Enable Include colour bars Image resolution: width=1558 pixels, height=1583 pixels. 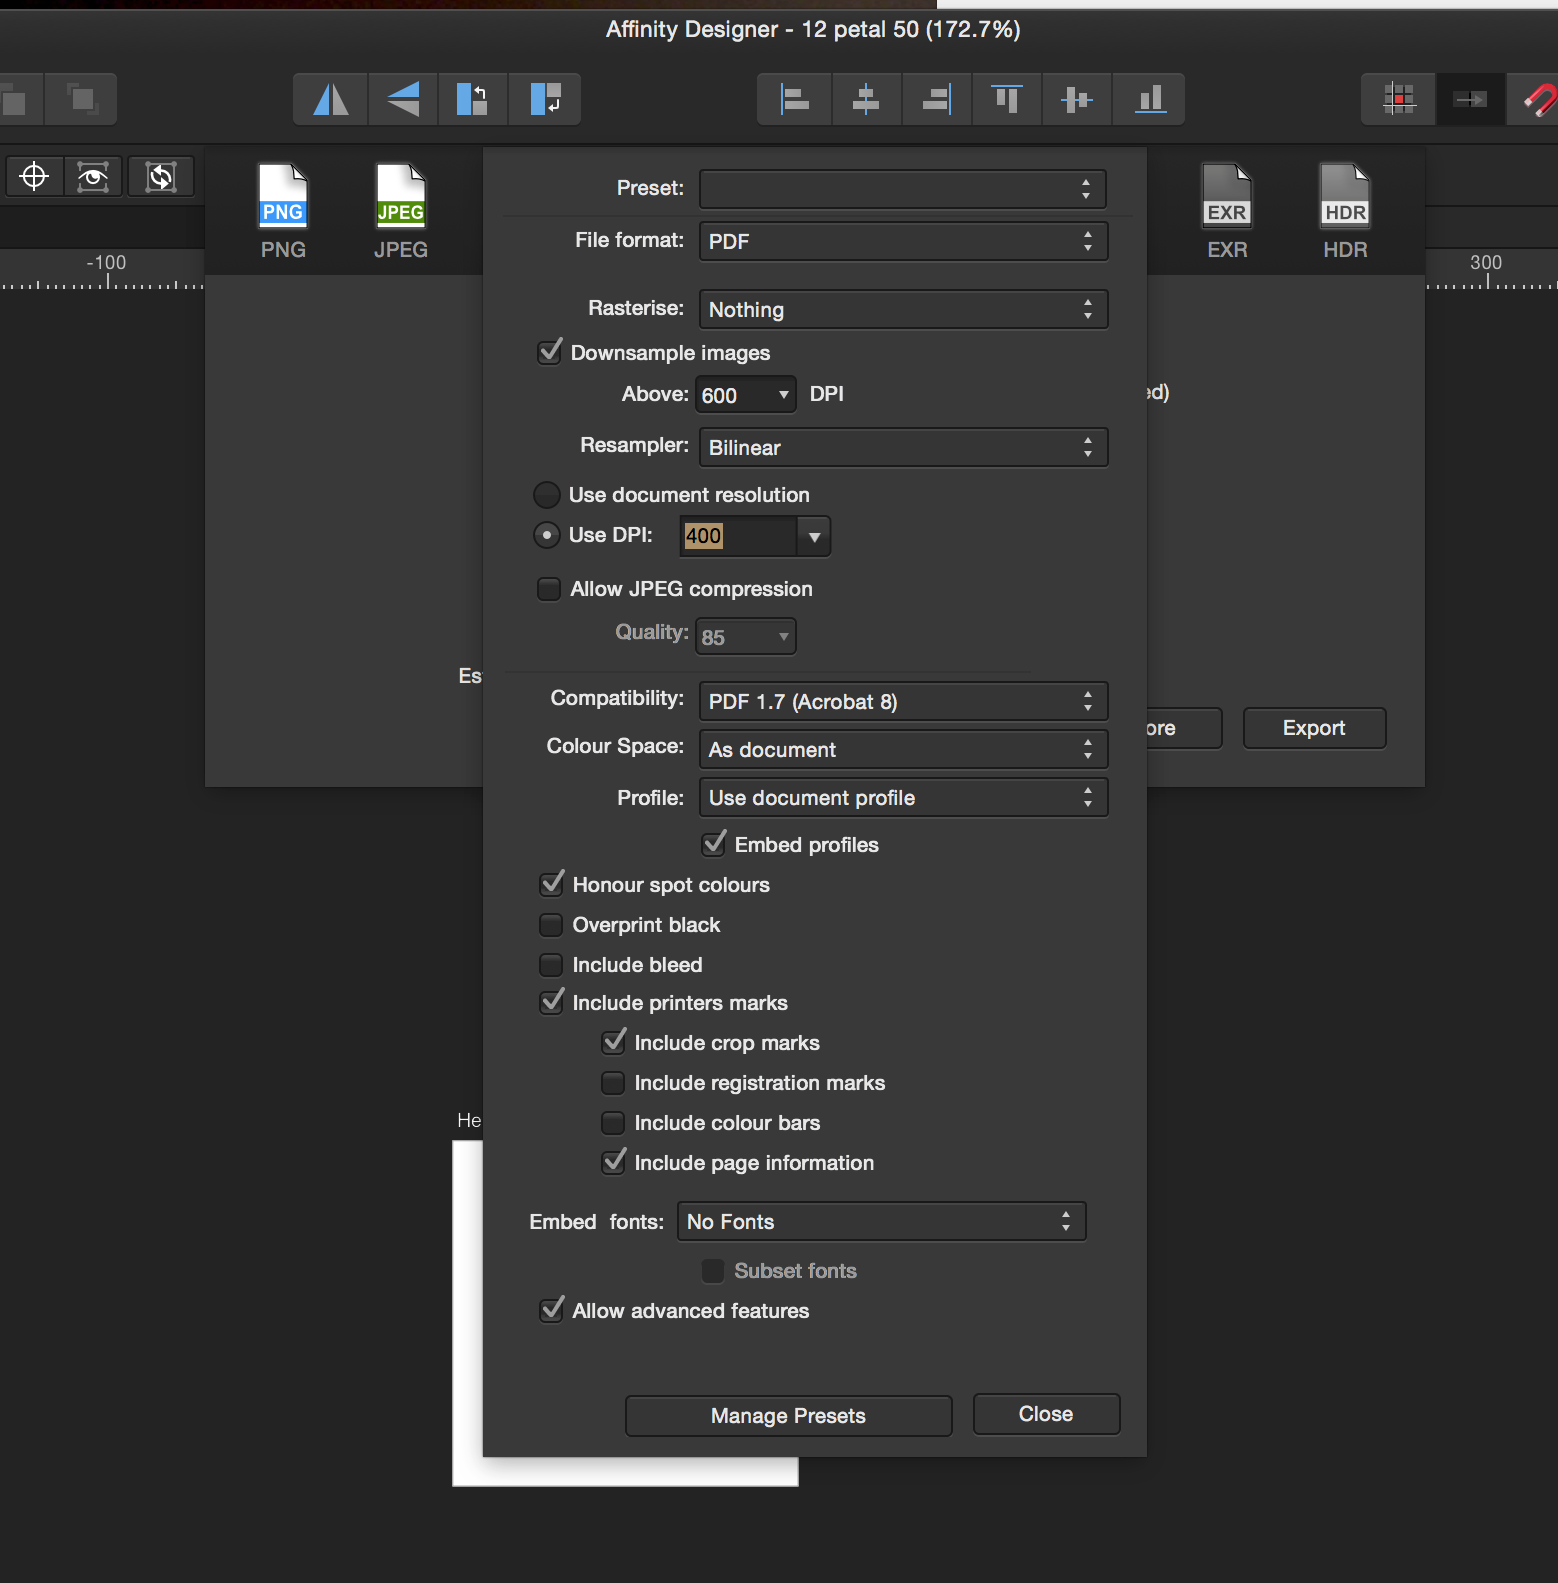pos(613,1123)
